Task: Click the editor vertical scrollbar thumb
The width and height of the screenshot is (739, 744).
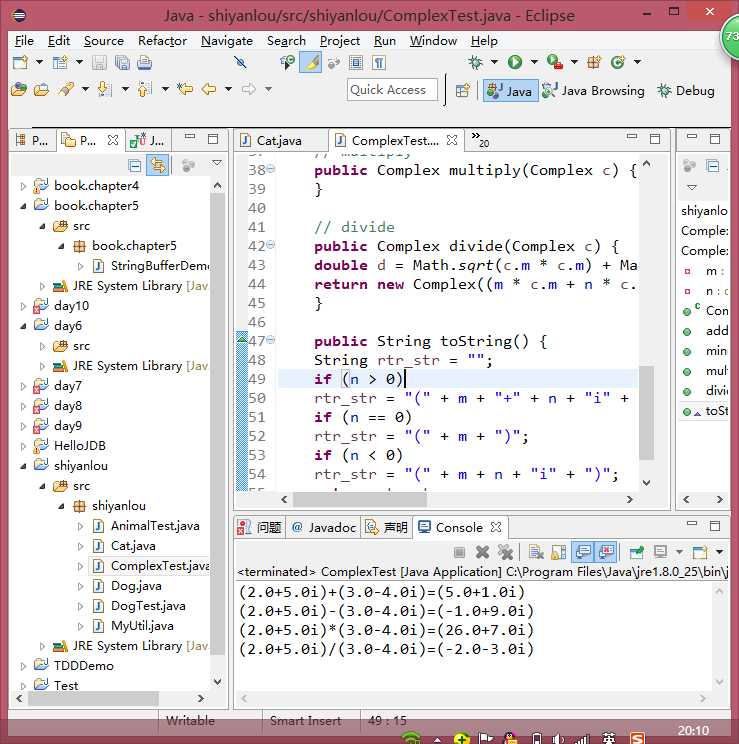Action: coord(646,413)
